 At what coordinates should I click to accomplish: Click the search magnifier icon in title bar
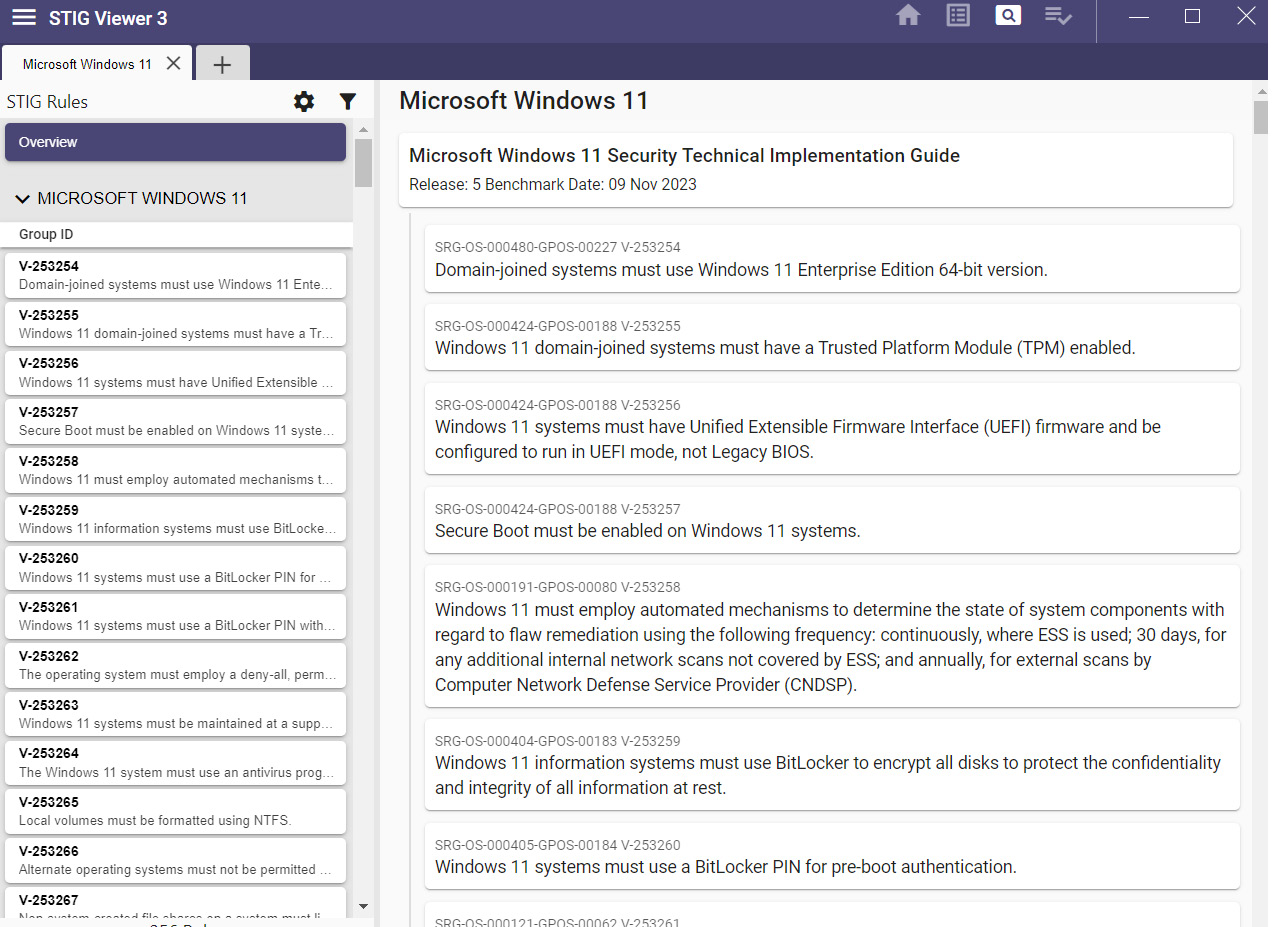tap(1008, 16)
